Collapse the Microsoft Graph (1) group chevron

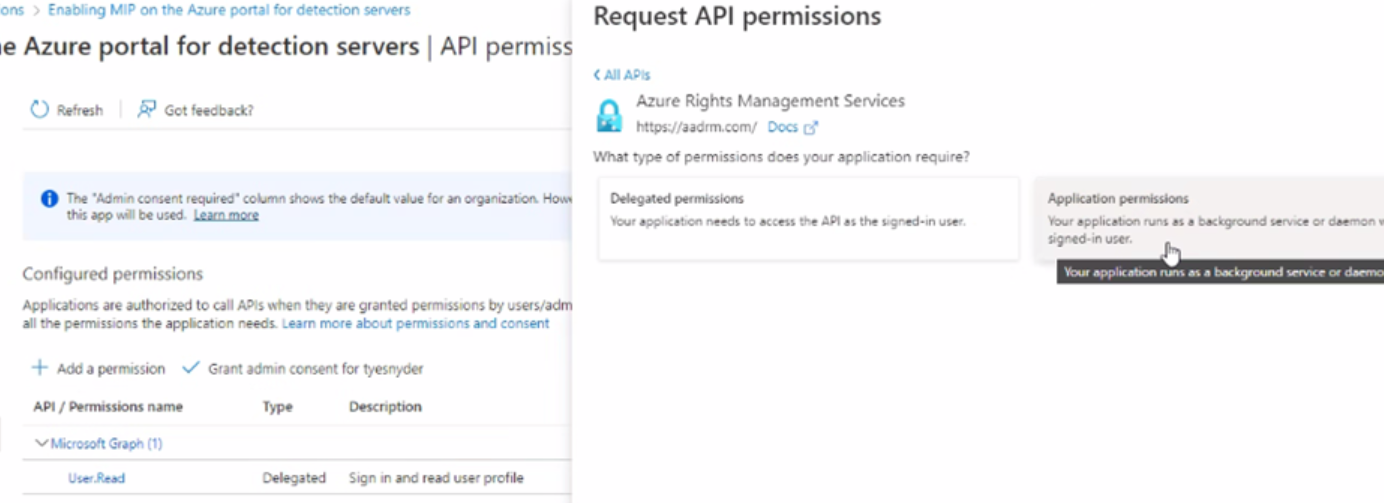pos(42,443)
